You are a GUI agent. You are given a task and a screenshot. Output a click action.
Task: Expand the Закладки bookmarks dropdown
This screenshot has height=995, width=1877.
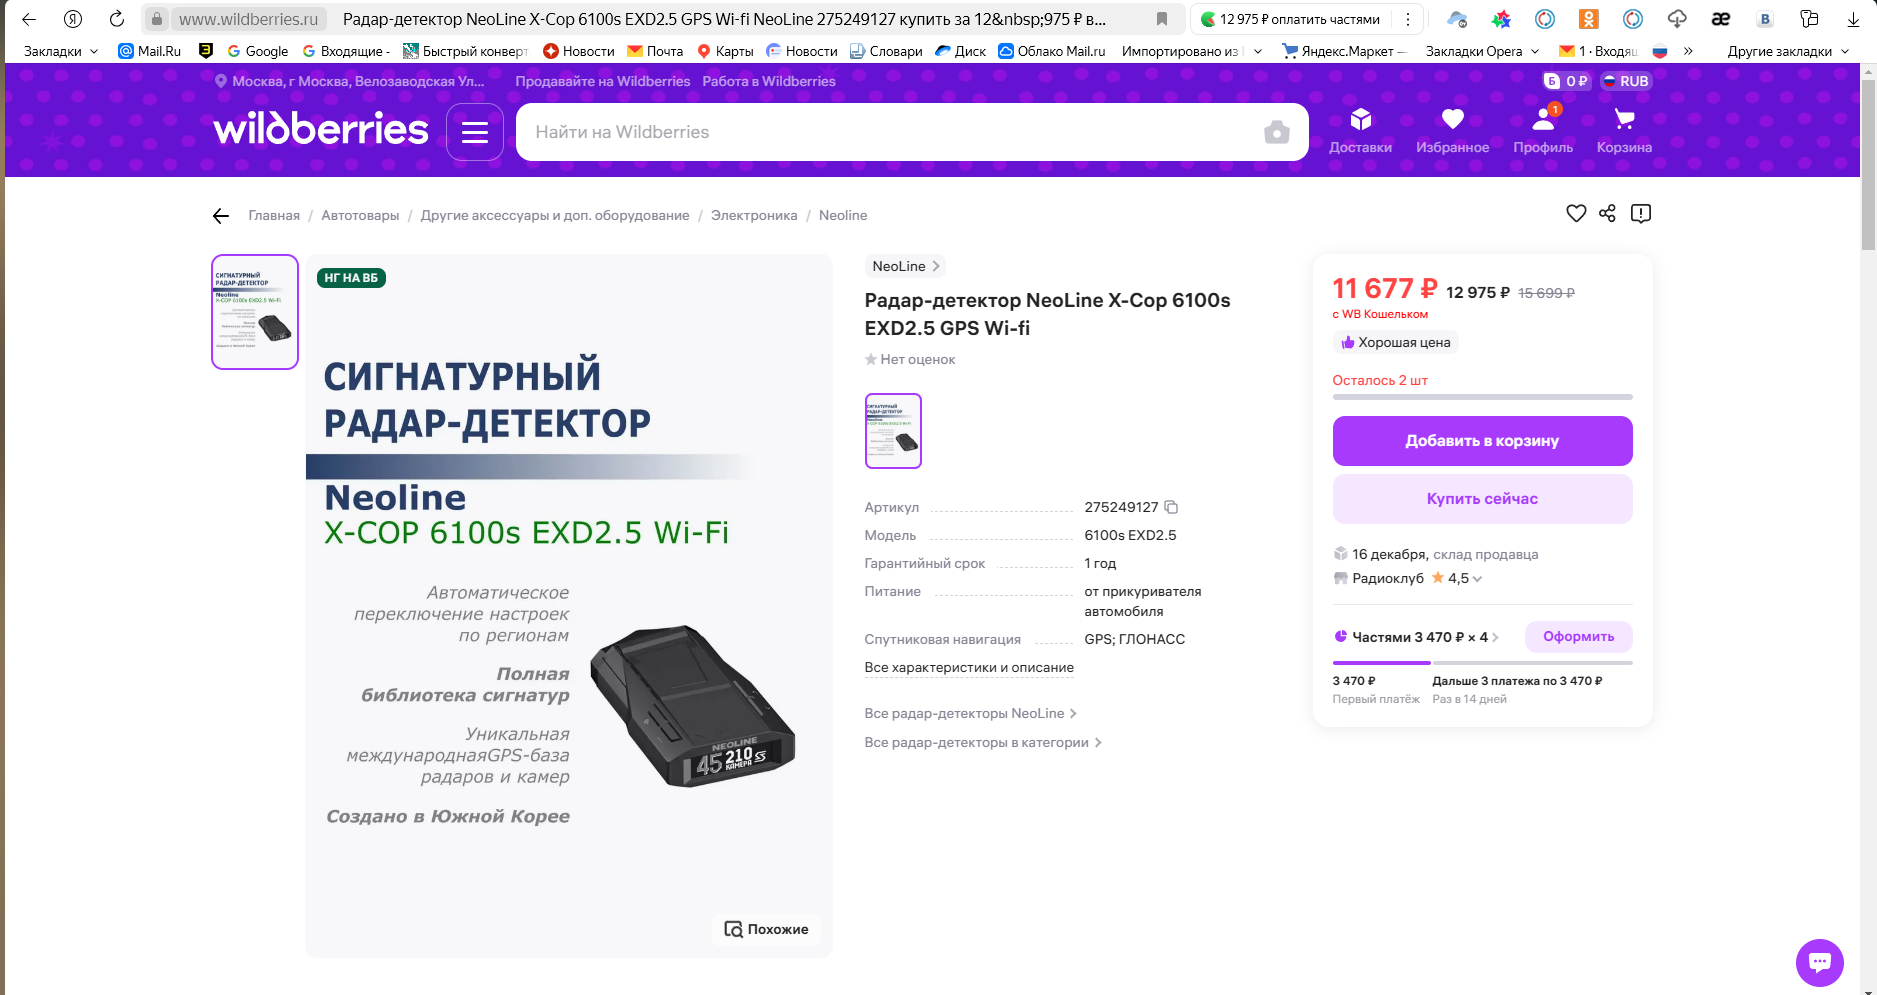61,51
